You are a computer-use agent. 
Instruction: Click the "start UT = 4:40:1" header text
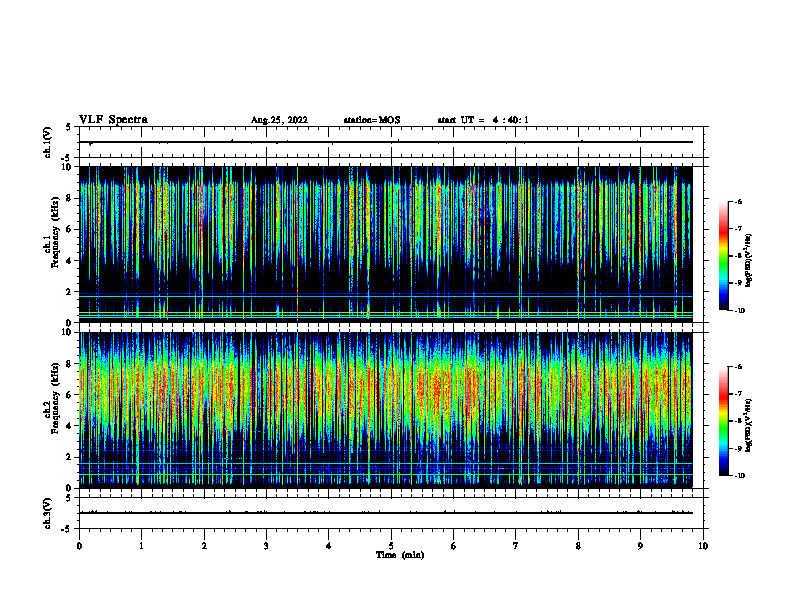[483, 120]
